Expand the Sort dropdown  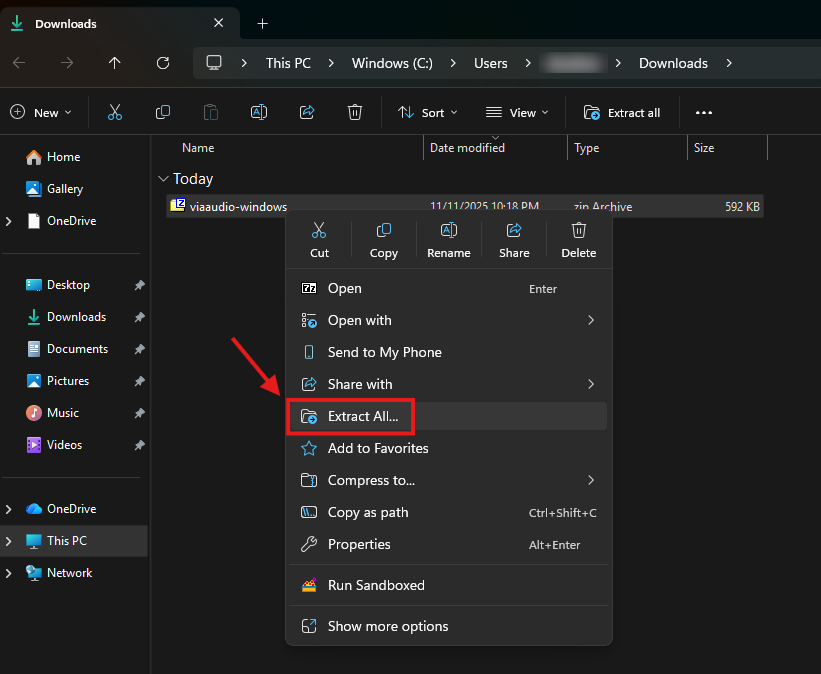428,113
